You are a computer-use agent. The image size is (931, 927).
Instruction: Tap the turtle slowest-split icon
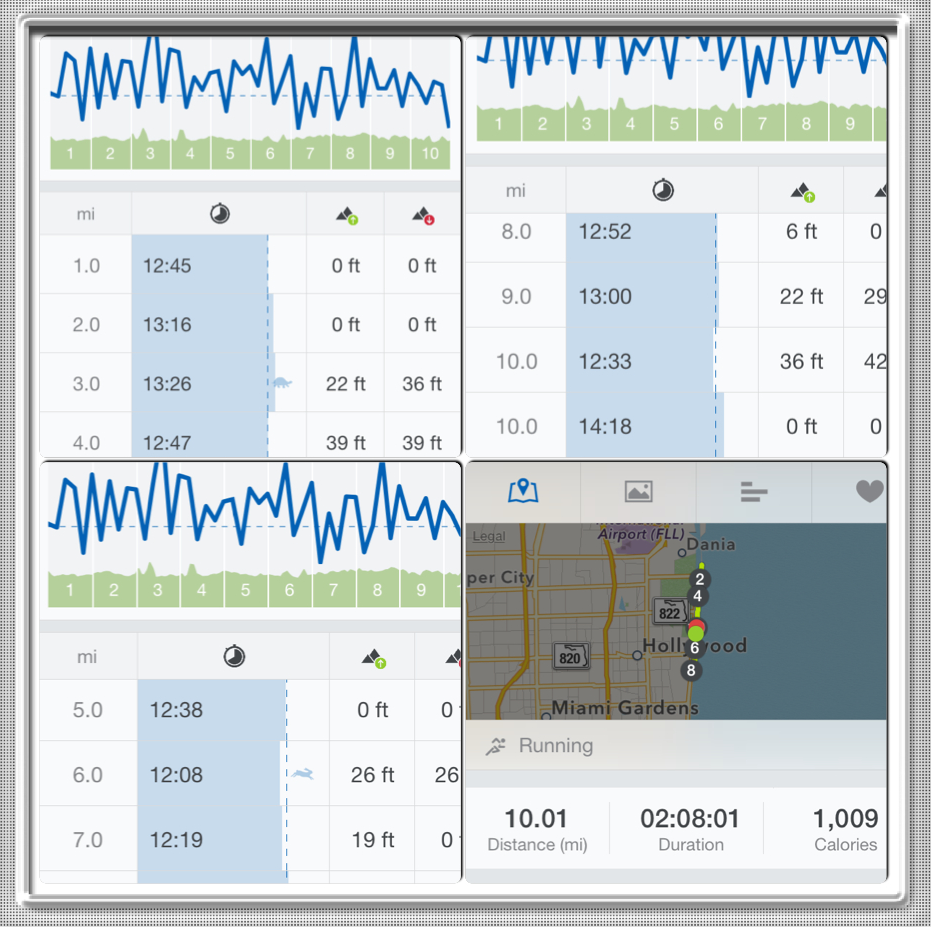(x=283, y=382)
